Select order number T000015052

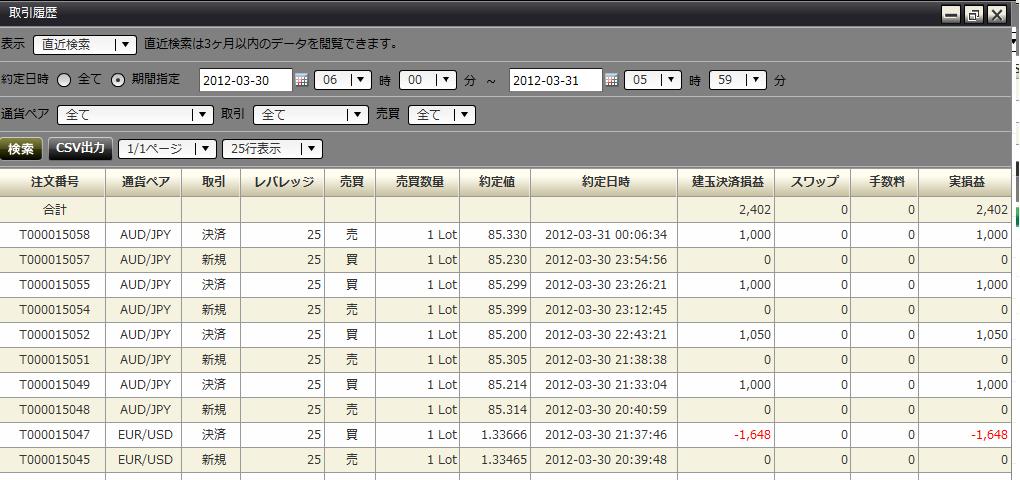pos(55,334)
